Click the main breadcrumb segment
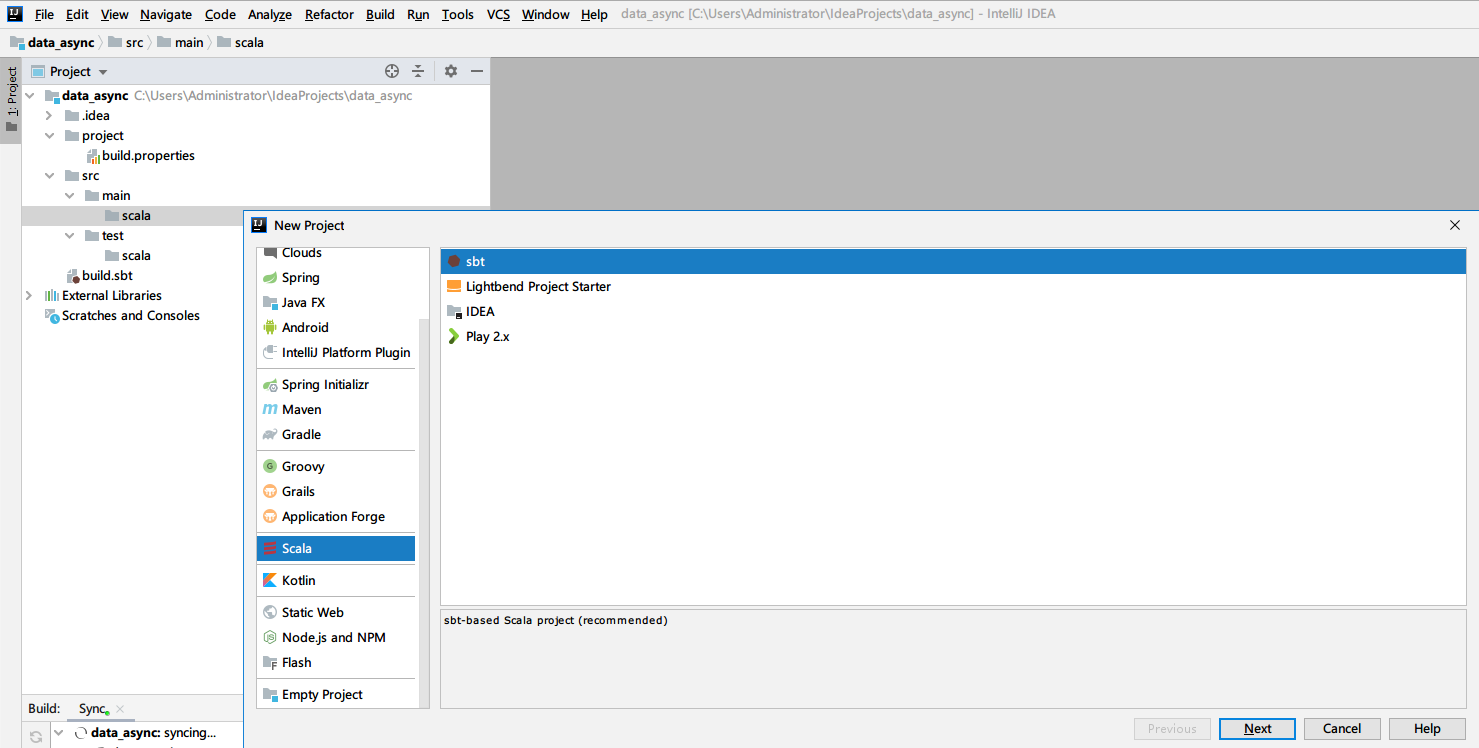This screenshot has width=1479, height=748. tap(180, 43)
